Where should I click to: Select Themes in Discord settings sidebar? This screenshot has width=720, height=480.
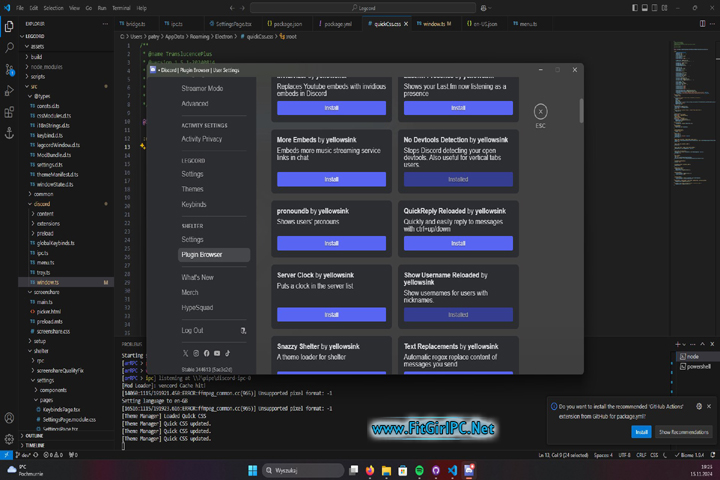192,189
